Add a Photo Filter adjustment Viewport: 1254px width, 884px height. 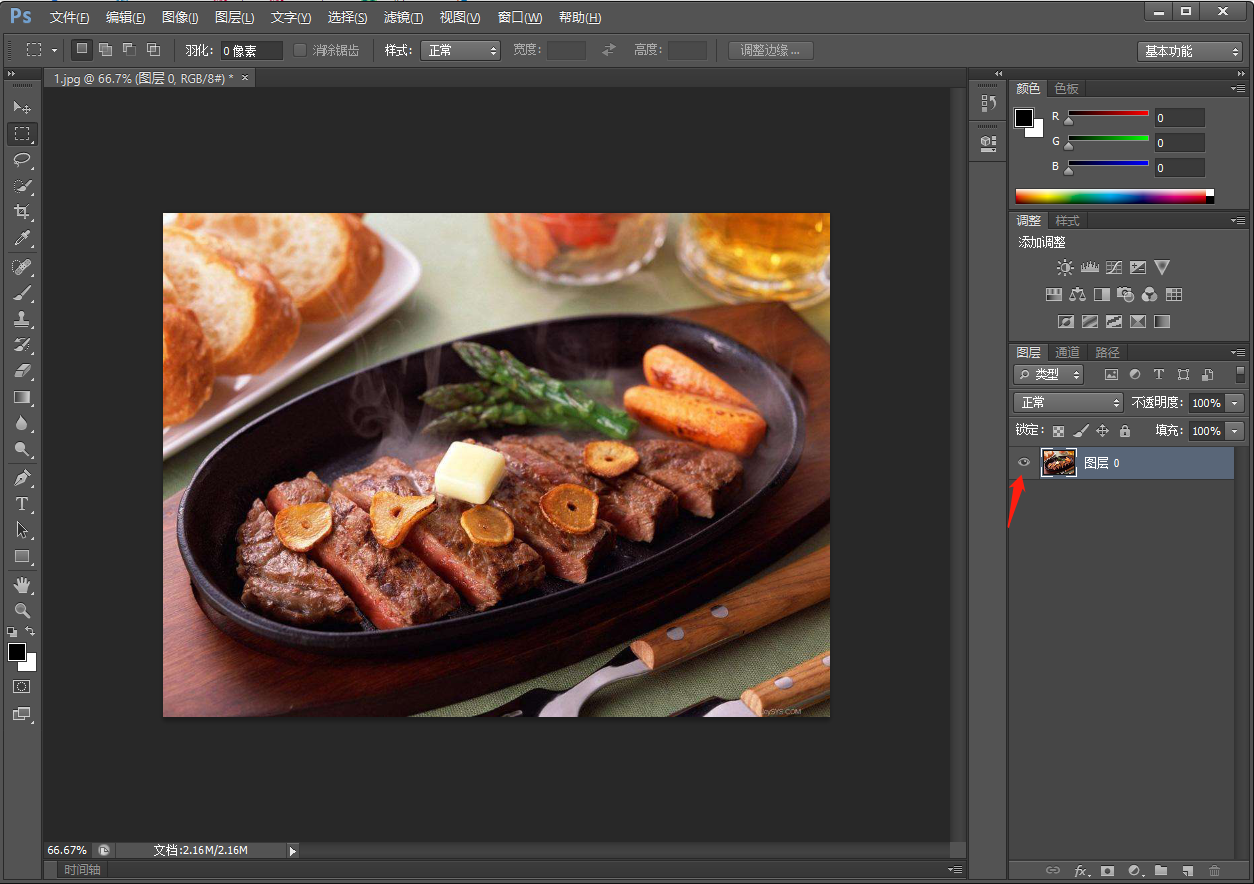click(1126, 295)
